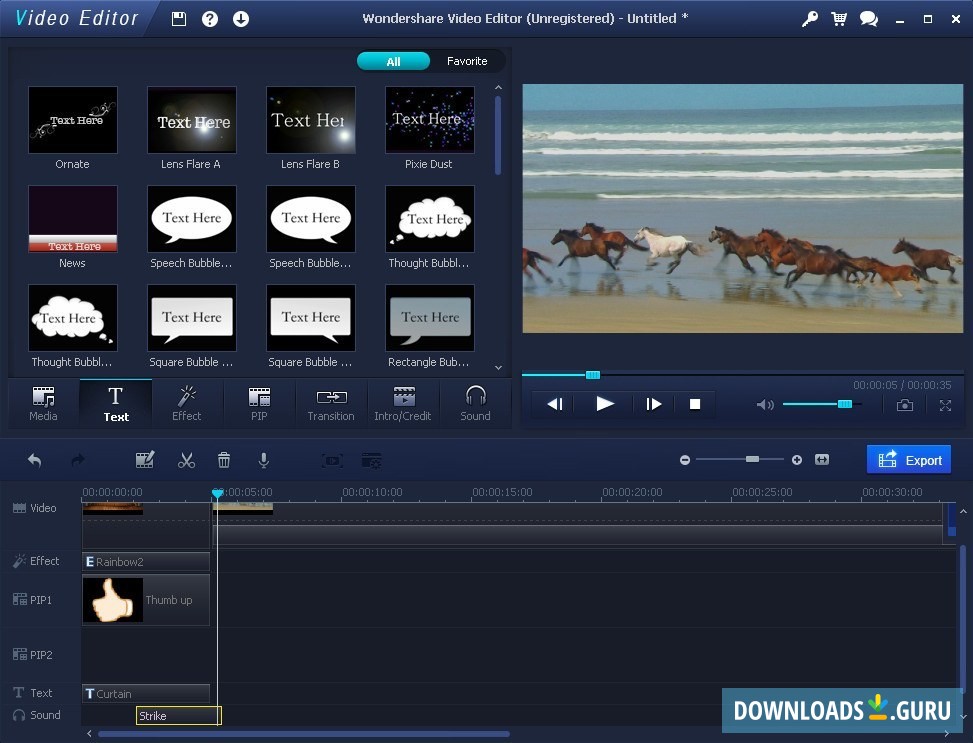Image resolution: width=973 pixels, height=743 pixels.
Task: Save the project with the floppy disk icon
Action: point(178,18)
